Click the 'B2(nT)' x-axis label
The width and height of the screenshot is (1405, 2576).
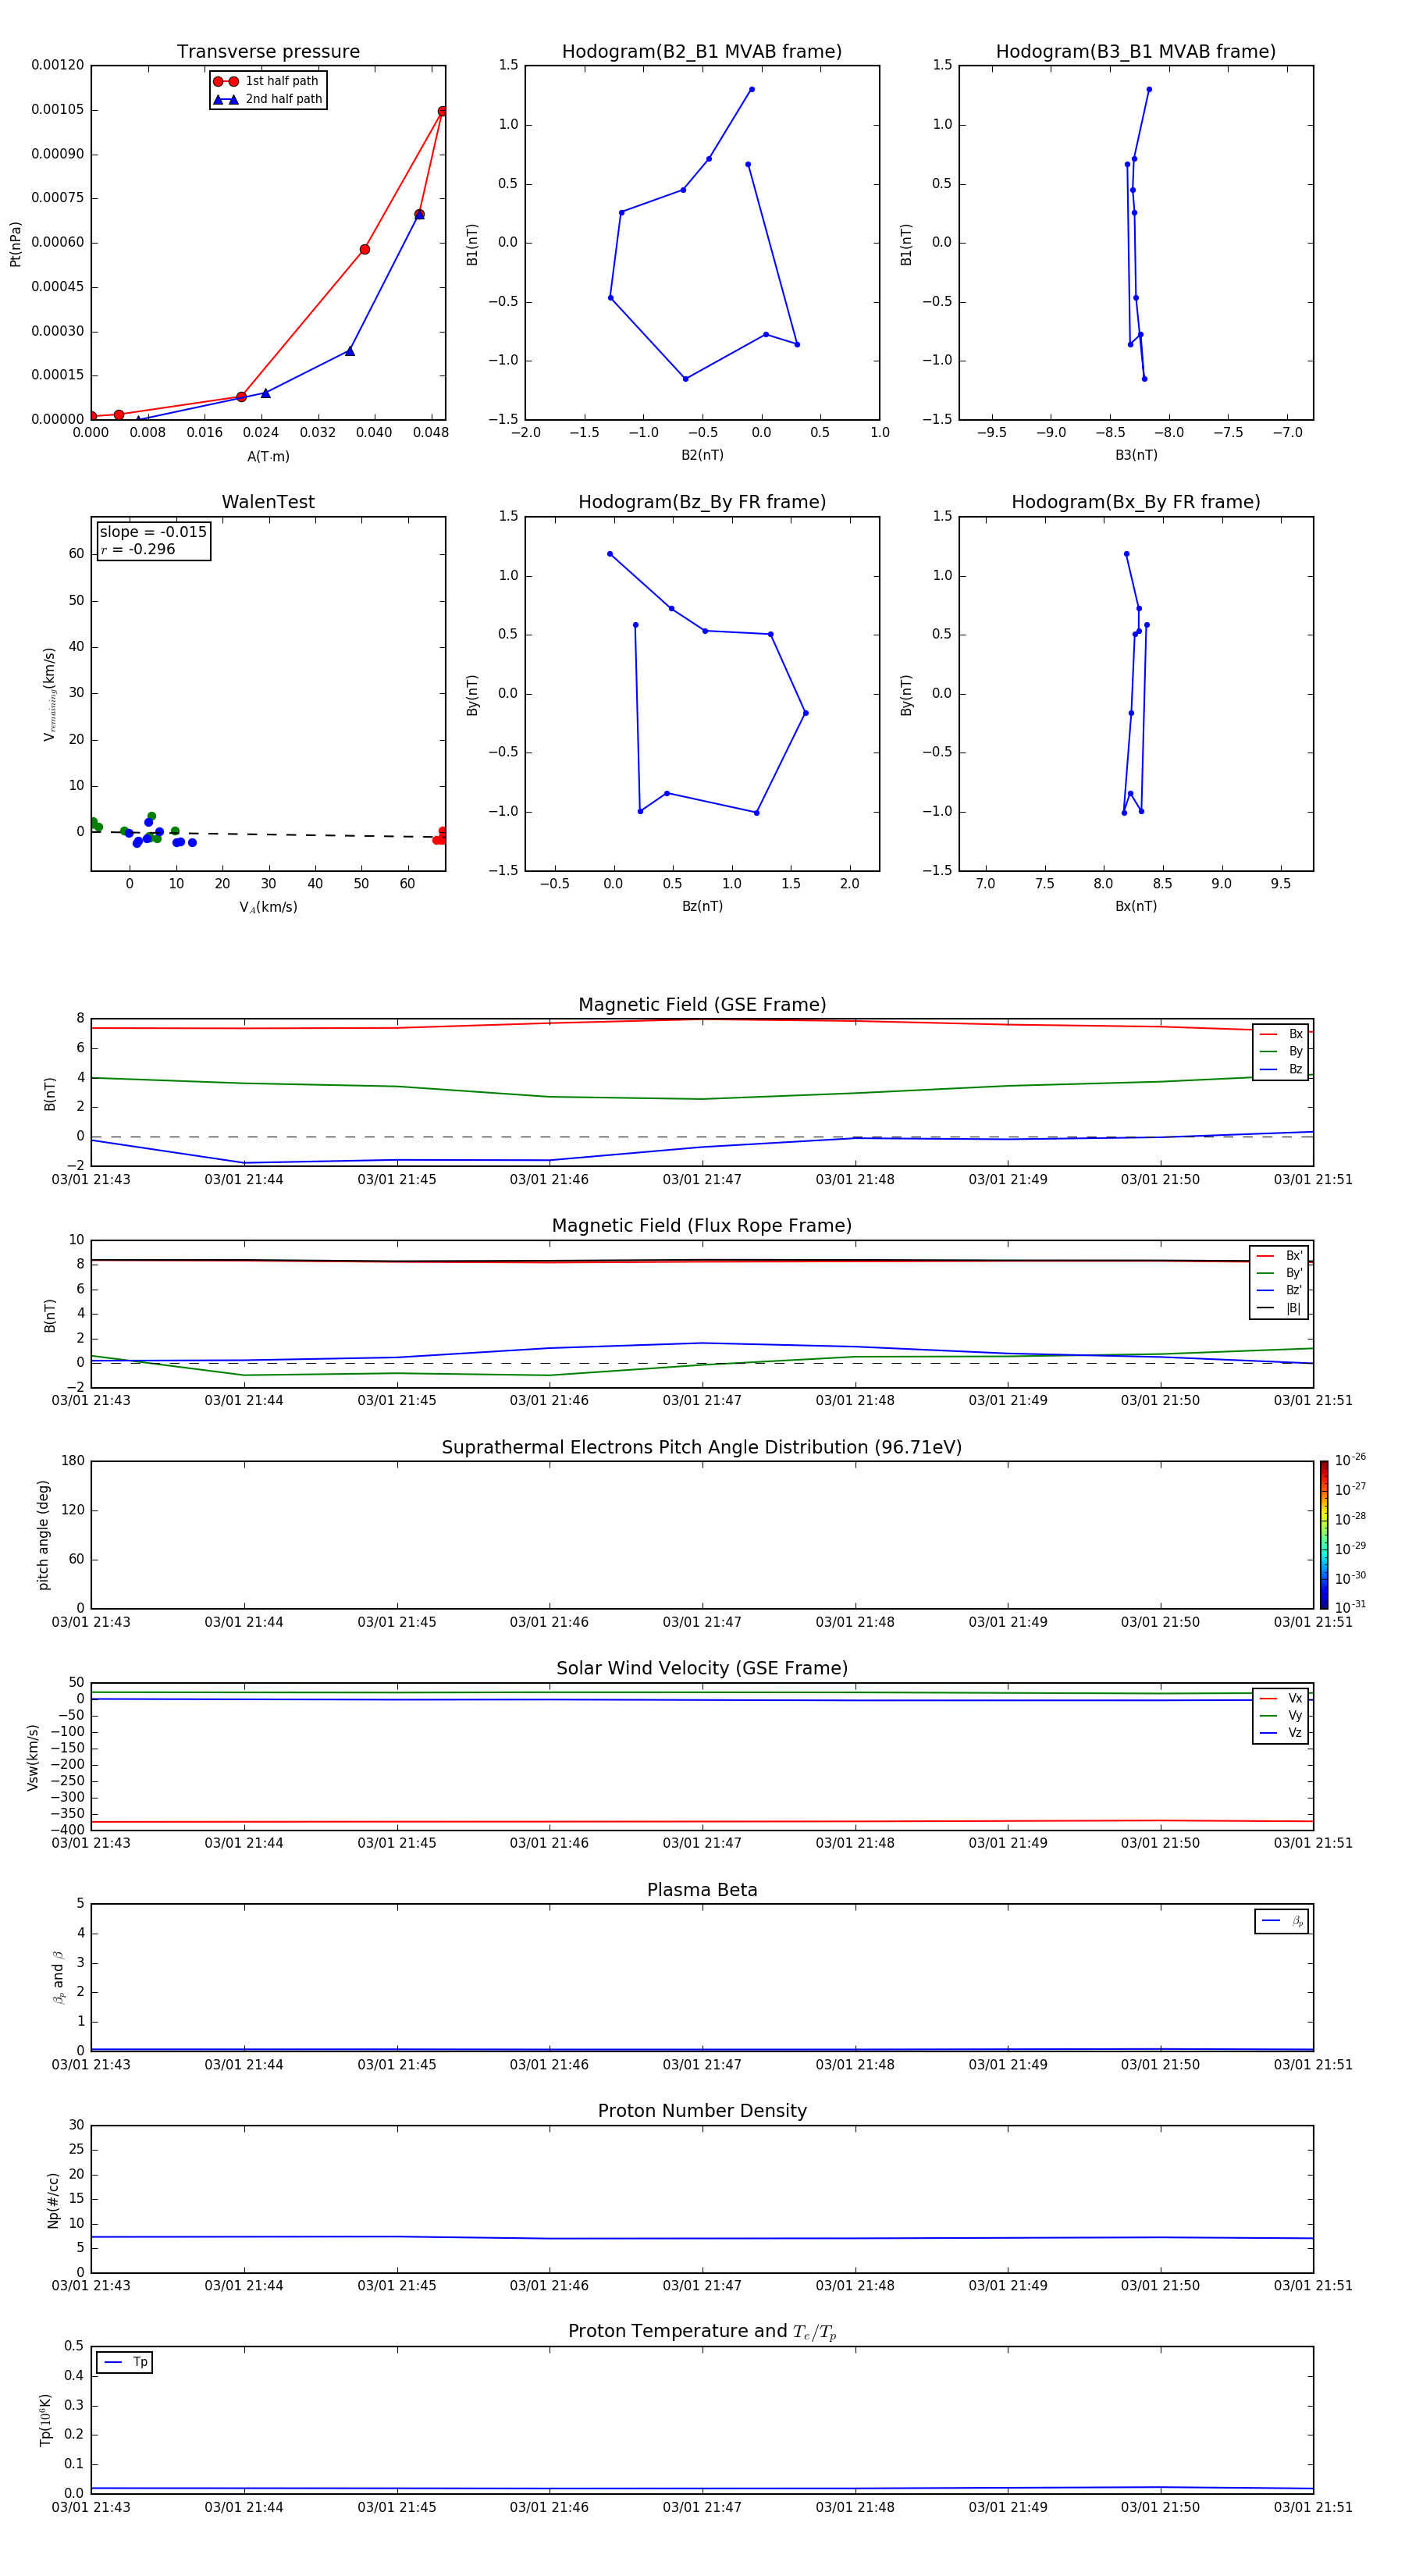pos(702,455)
